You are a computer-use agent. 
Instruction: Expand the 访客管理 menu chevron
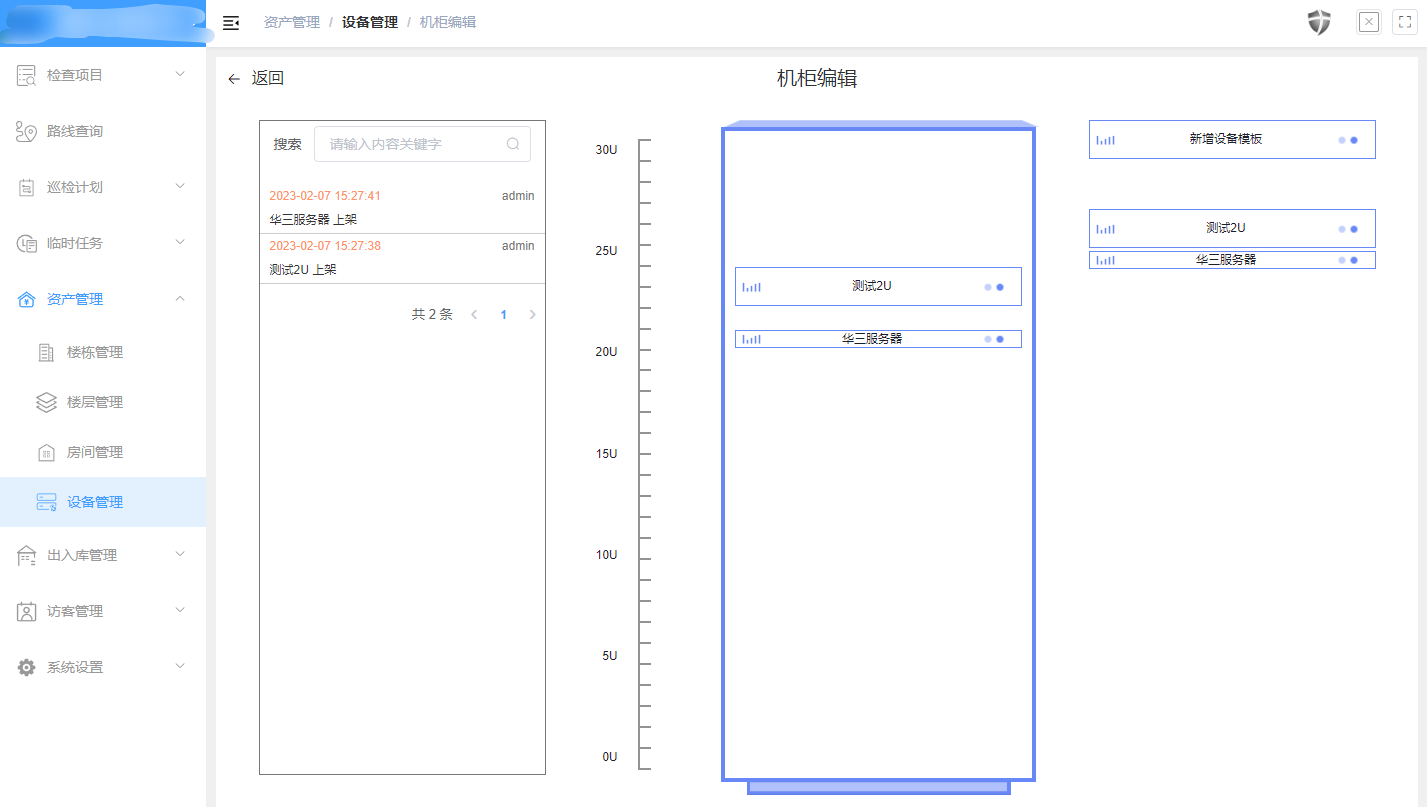pos(180,610)
